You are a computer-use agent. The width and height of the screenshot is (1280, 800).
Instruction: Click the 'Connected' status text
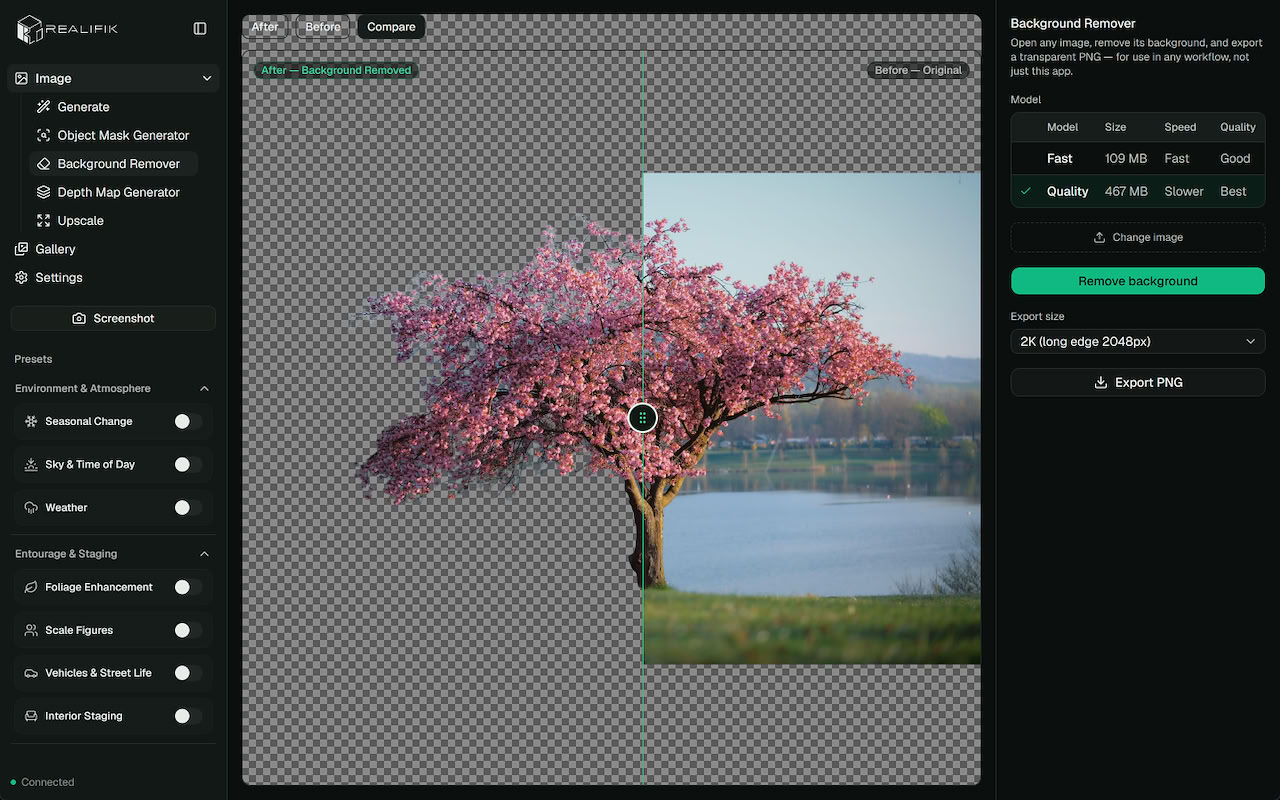tap(48, 782)
